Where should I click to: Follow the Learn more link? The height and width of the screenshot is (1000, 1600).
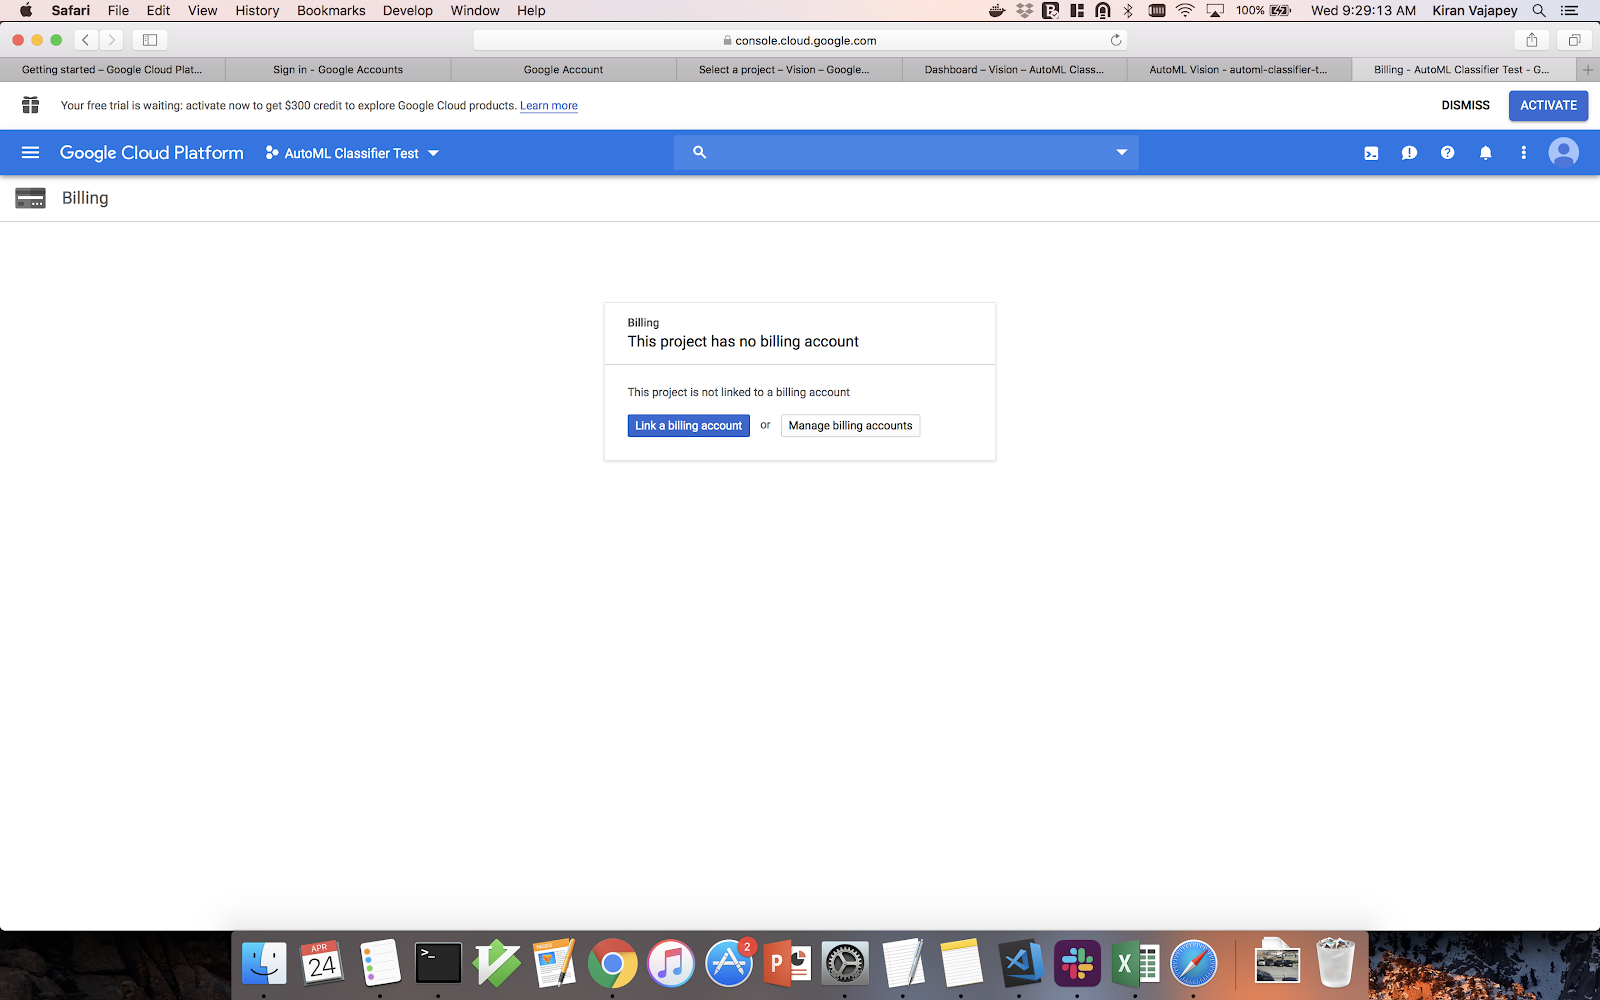coord(548,106)
